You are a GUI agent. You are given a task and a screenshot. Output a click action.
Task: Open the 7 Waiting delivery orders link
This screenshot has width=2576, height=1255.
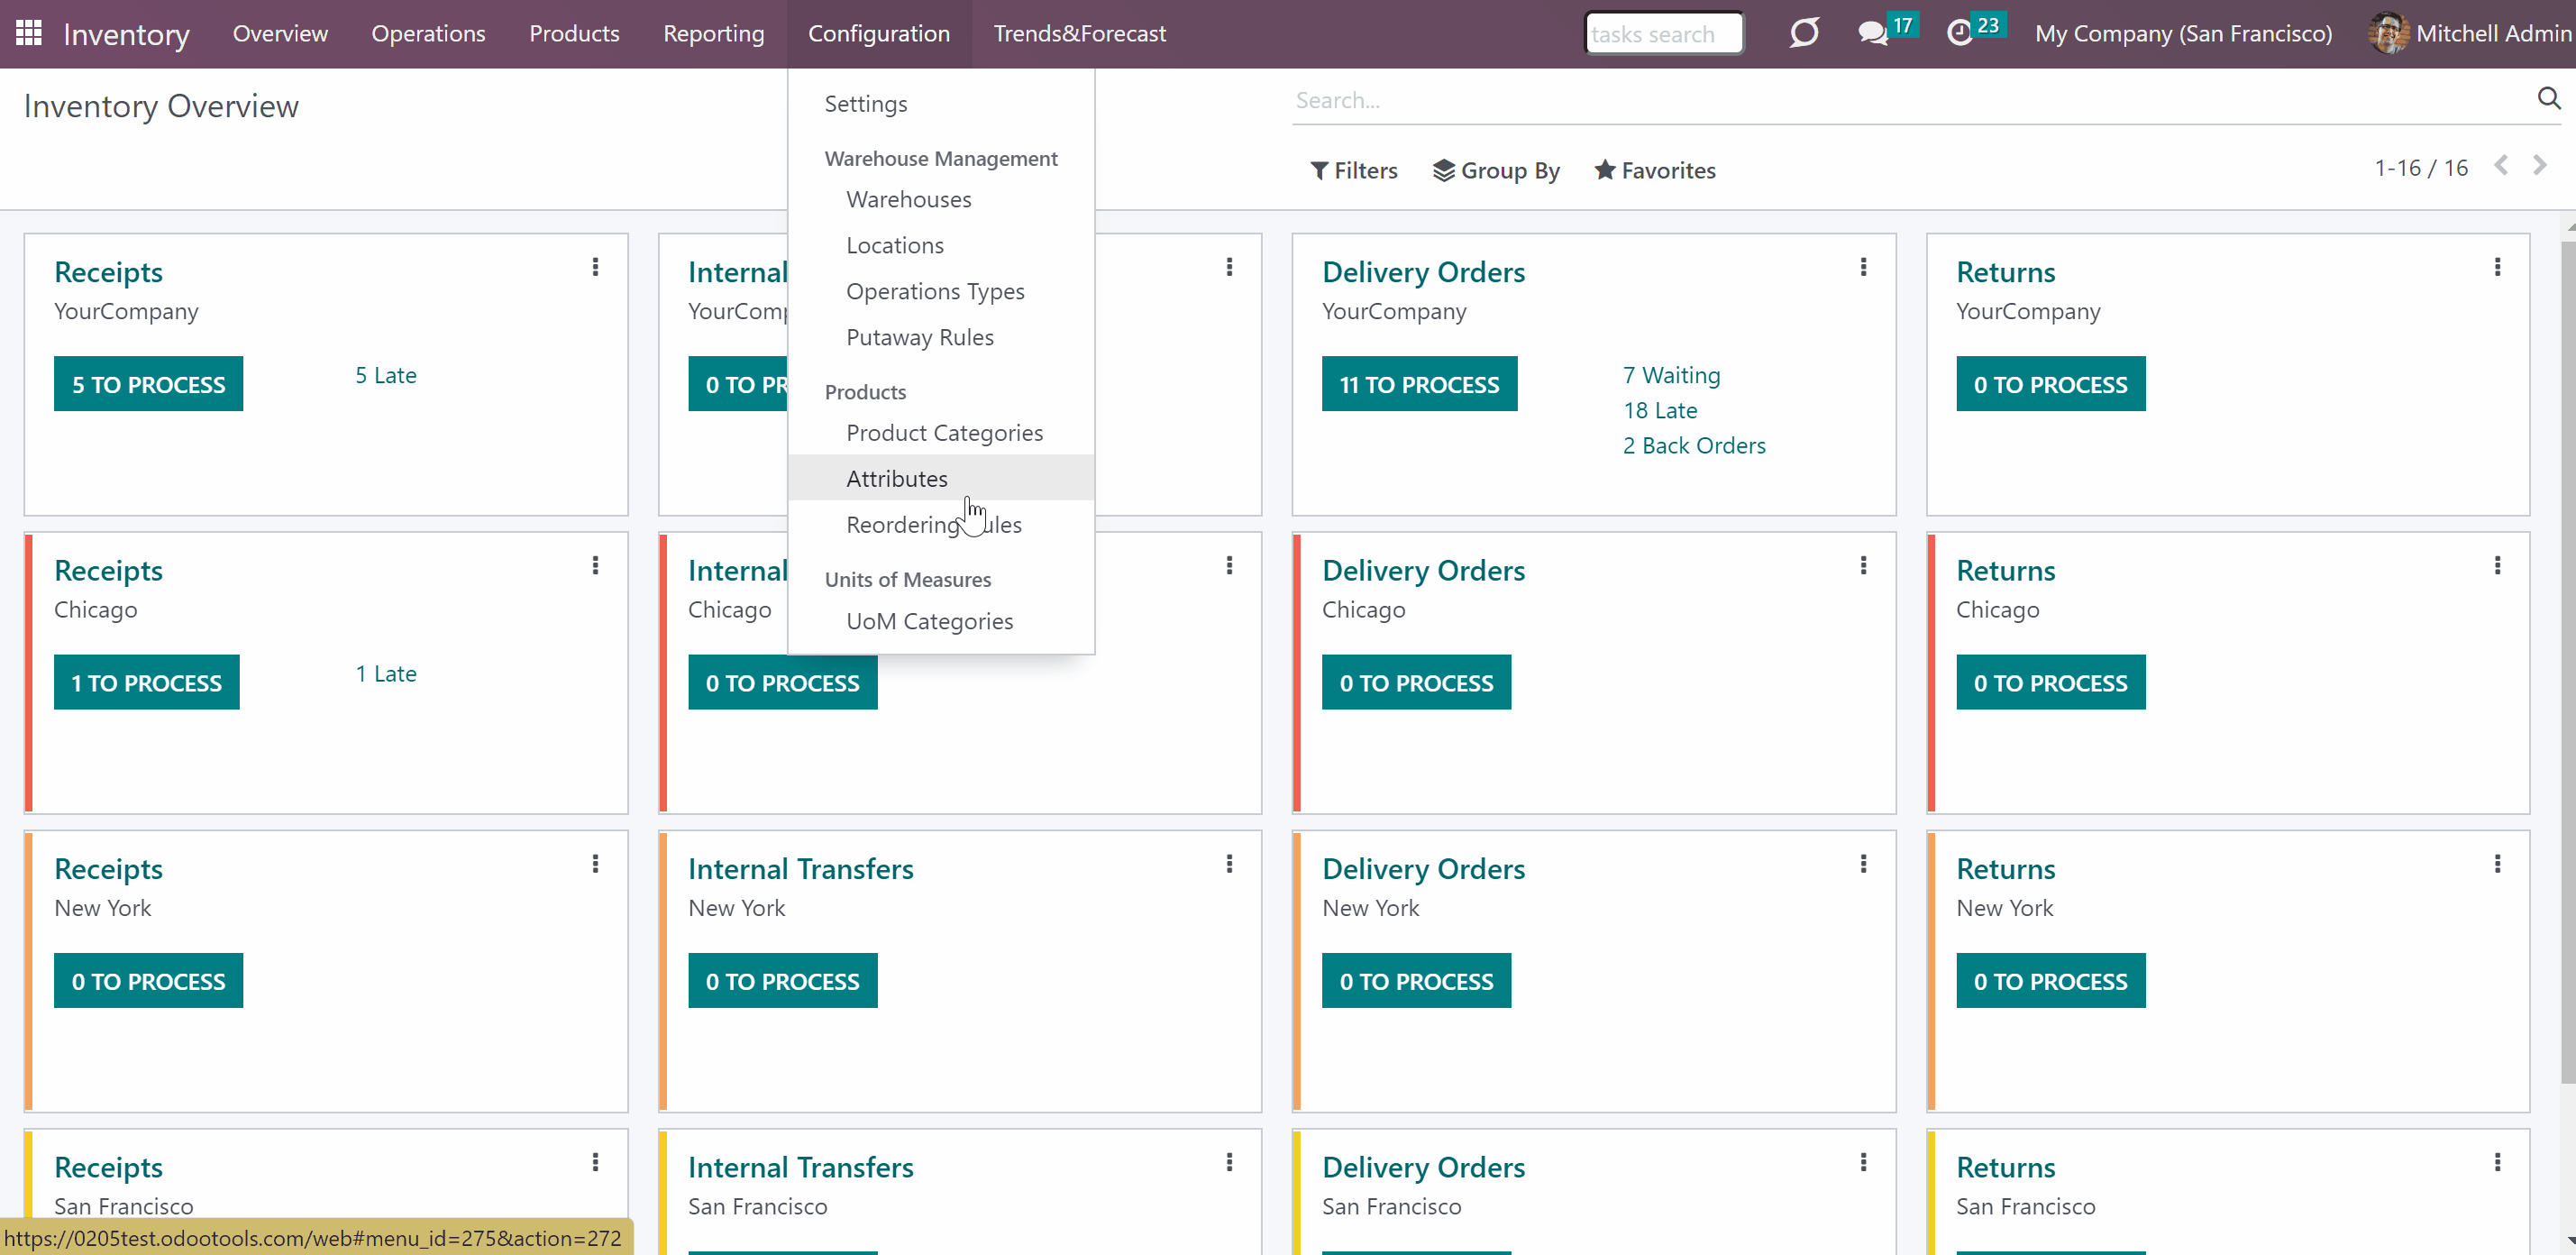click(1671, 375)
